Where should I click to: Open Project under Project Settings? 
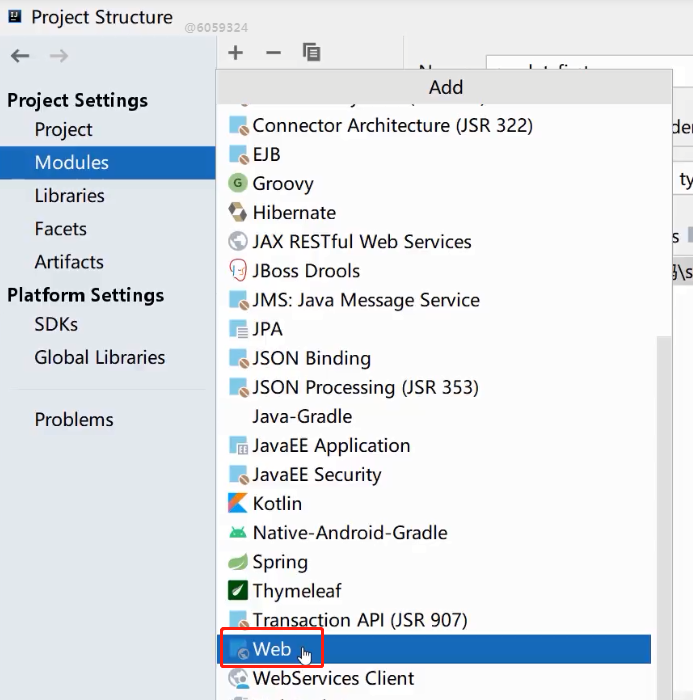pos(63,130)
